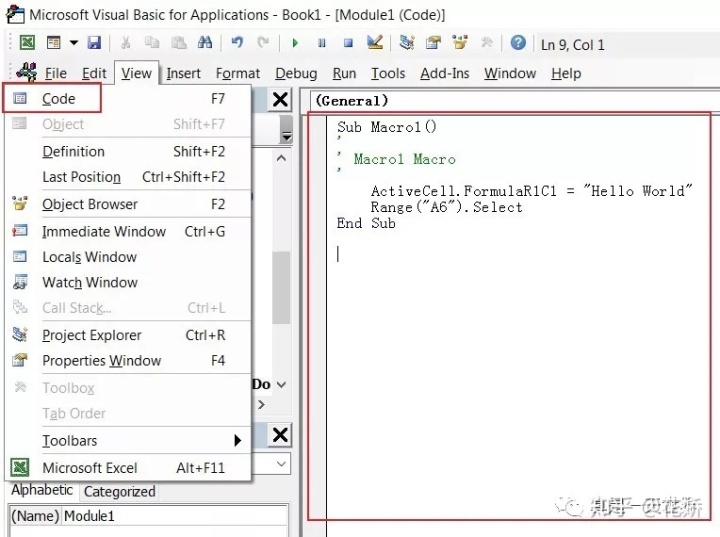Choose Definition in the View menu

point(129,152)
